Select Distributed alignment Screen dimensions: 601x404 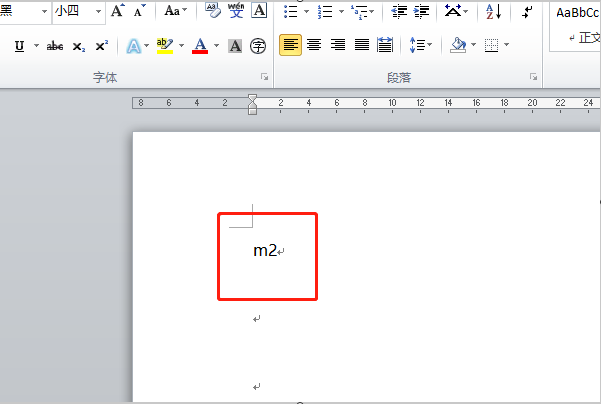point(385,45)
